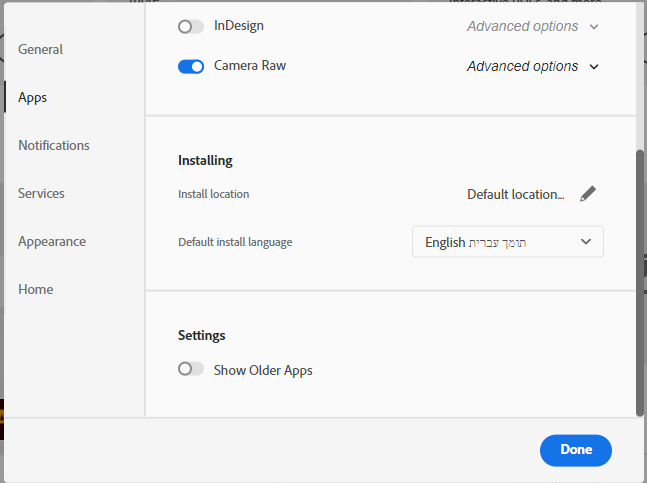647x483 pixels.
Task: Click the Default location text
Action: [x=515, y=194]
